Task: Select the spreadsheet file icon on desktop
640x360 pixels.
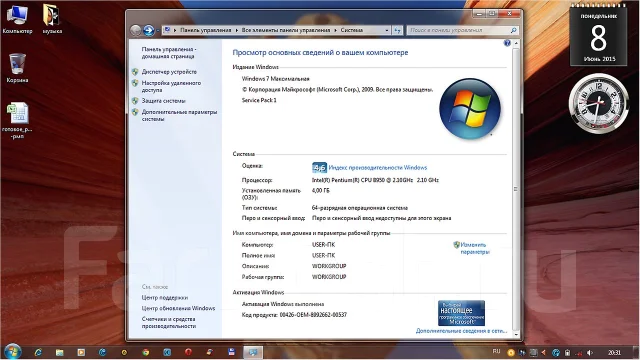Action: click(x=17, y=120)
